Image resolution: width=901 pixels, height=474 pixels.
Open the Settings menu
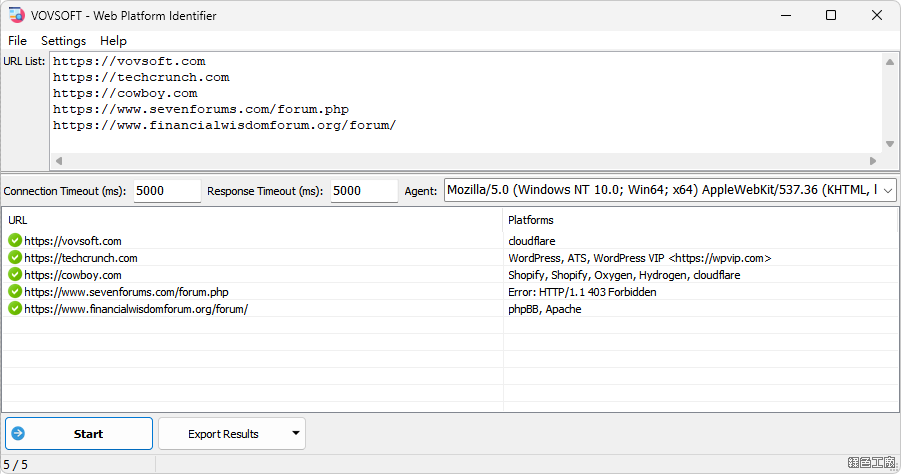[x=63, y=41]
